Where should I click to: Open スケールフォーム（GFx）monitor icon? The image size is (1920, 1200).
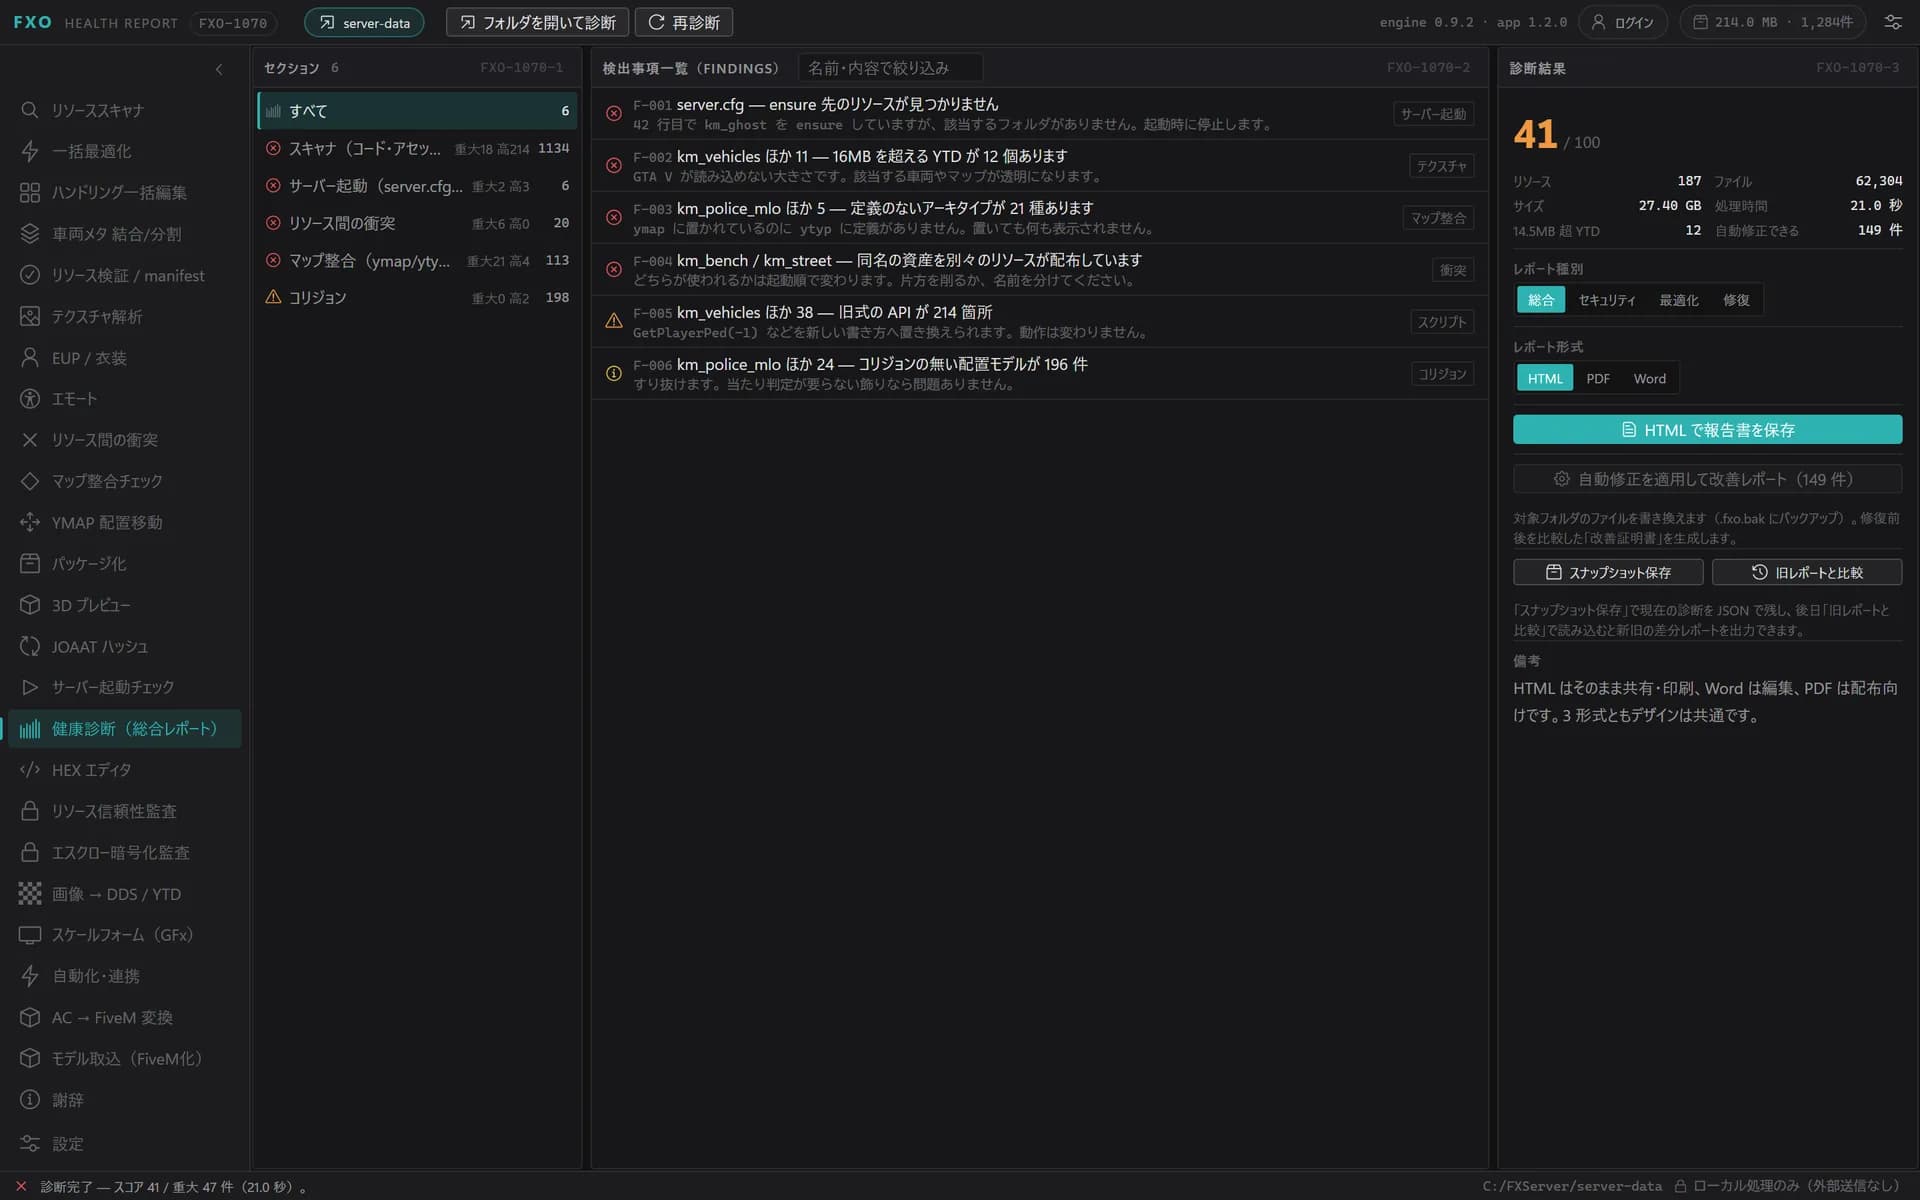30,935
